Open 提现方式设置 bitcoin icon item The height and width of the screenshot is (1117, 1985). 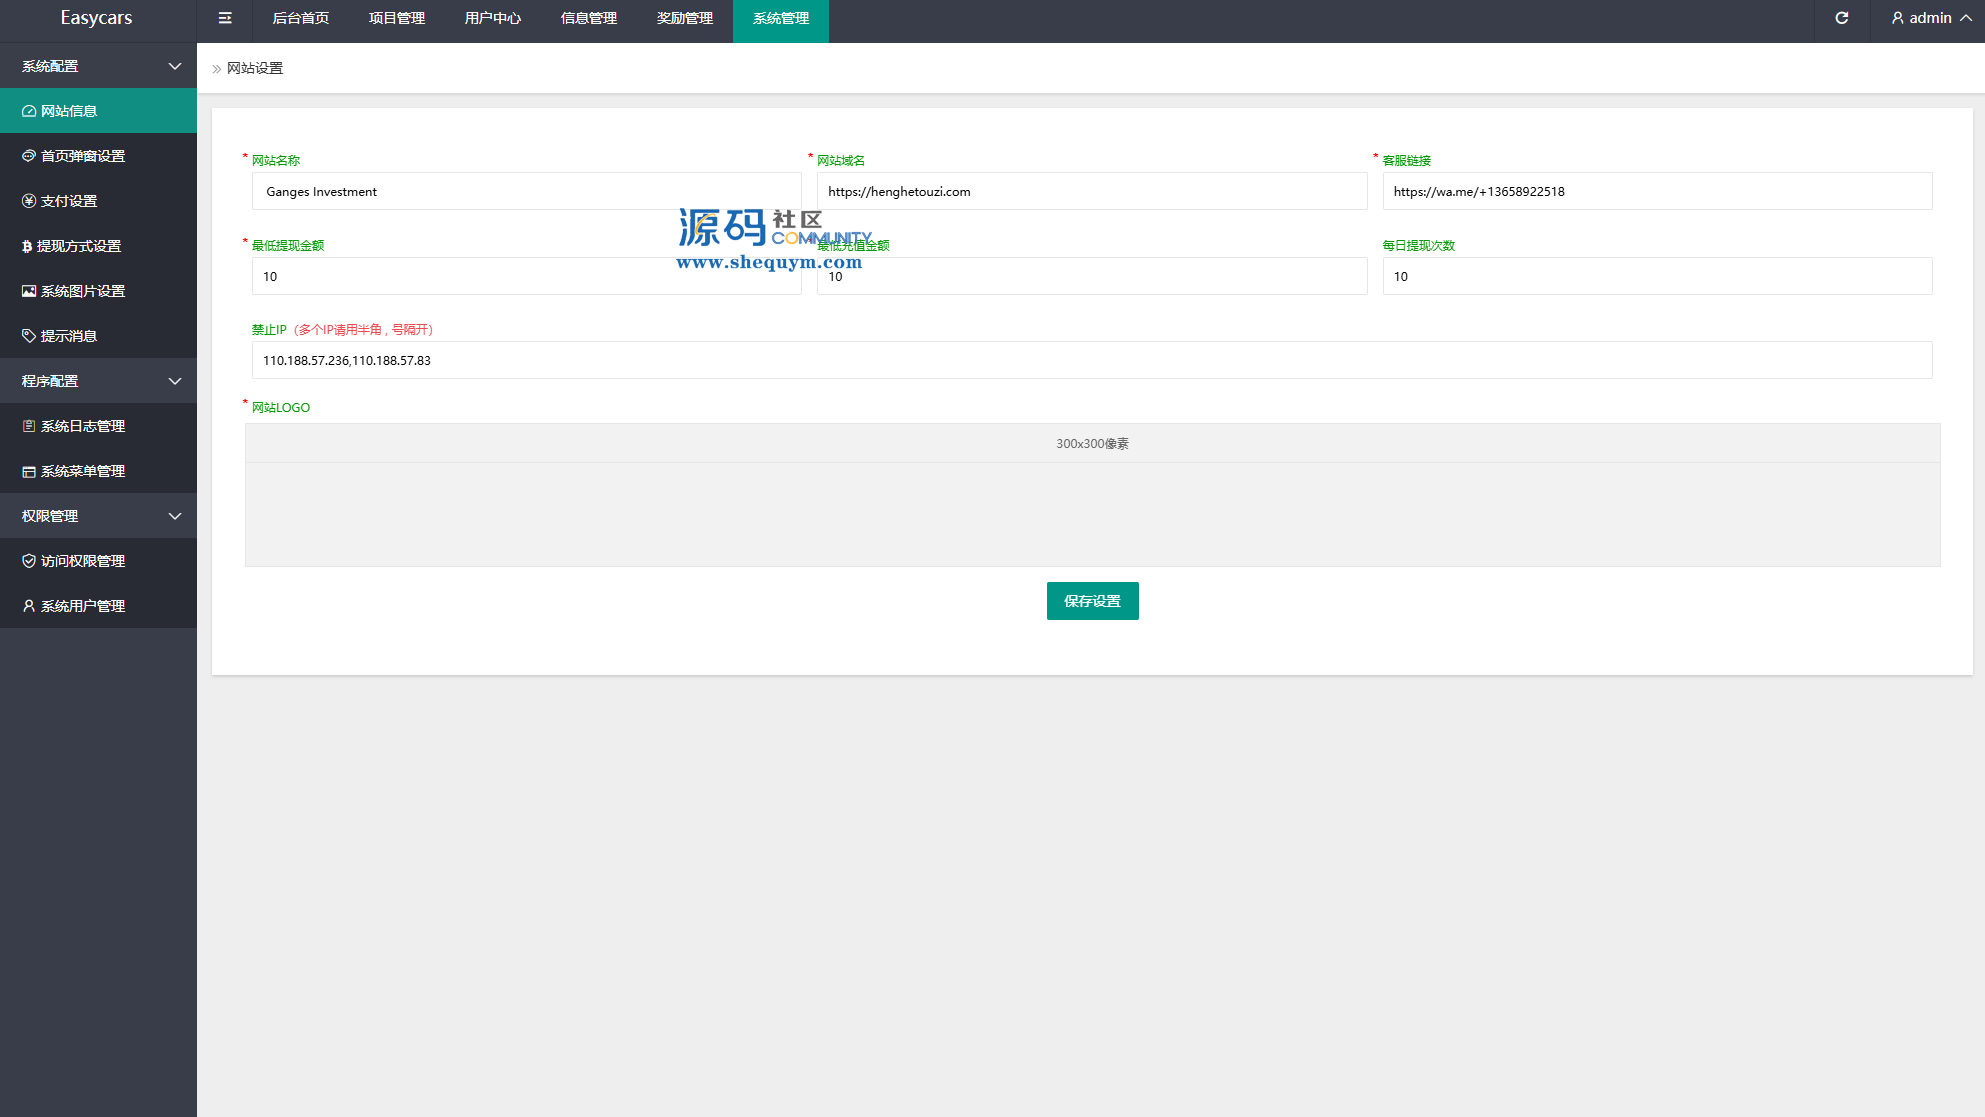click(78, 246)
